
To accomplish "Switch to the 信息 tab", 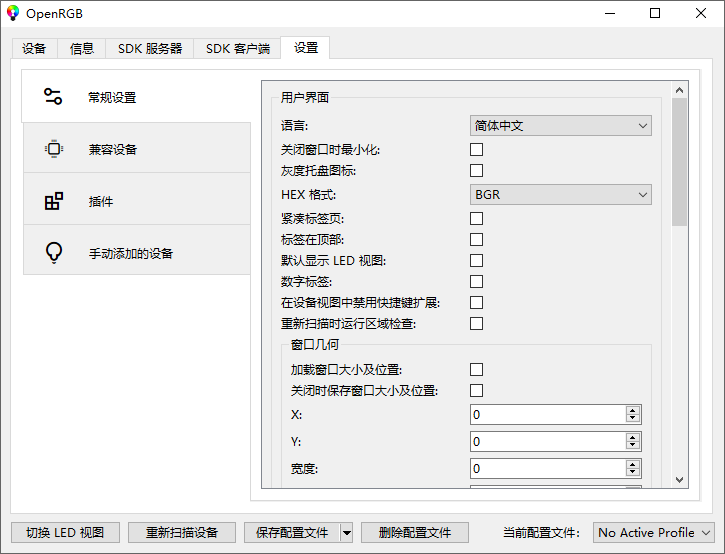I will [x=82, y=49].
